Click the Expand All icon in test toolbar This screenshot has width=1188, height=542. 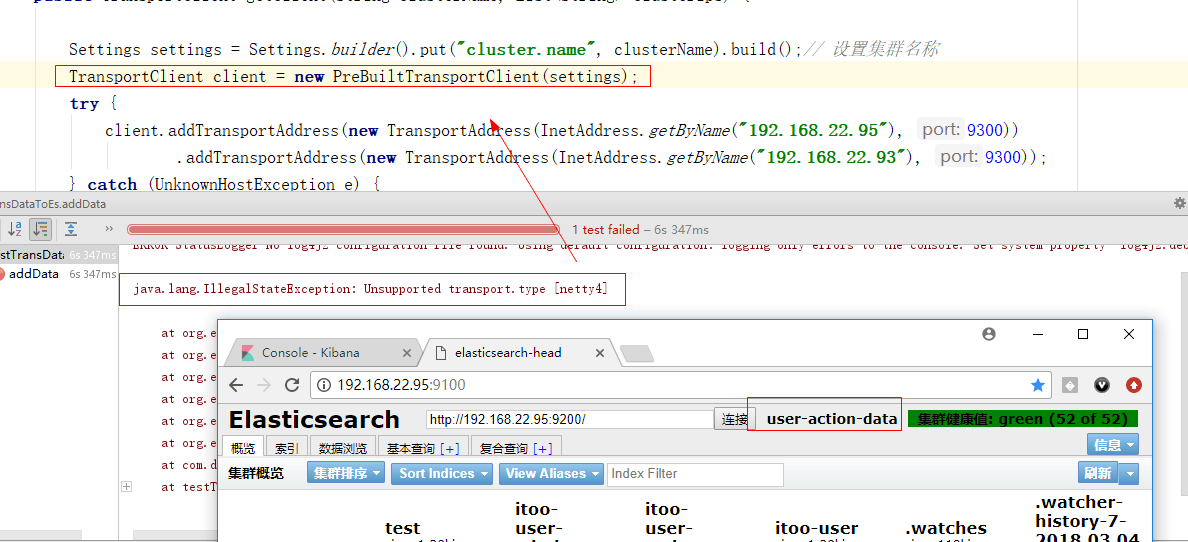[70, 229]
